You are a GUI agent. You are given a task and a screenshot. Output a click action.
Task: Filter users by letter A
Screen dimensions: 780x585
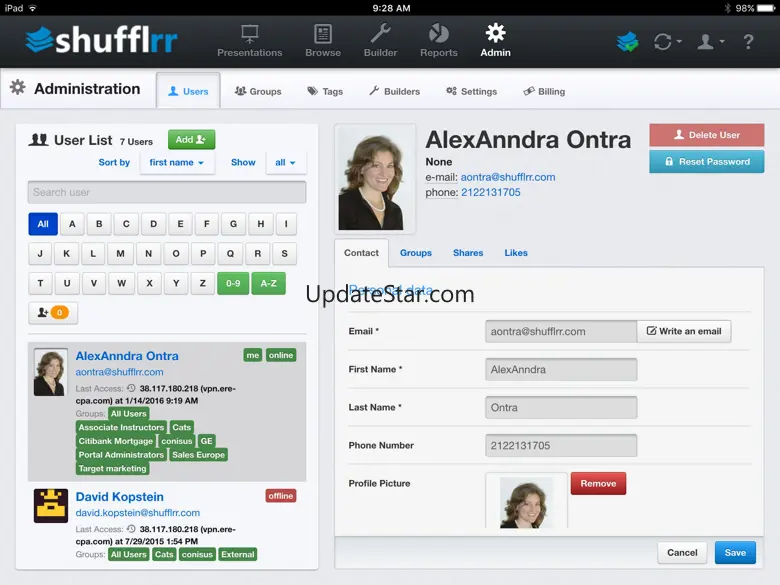tap(72, 224)
